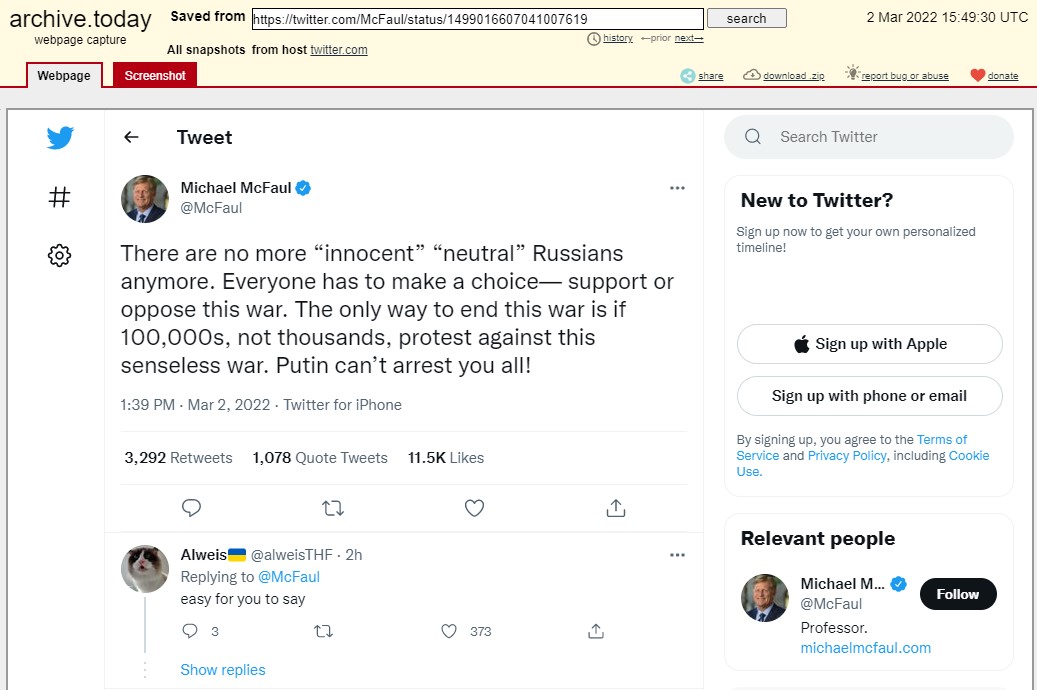
Task: Open more options on McFaul's tweet
Action: (x=677, y=188)
